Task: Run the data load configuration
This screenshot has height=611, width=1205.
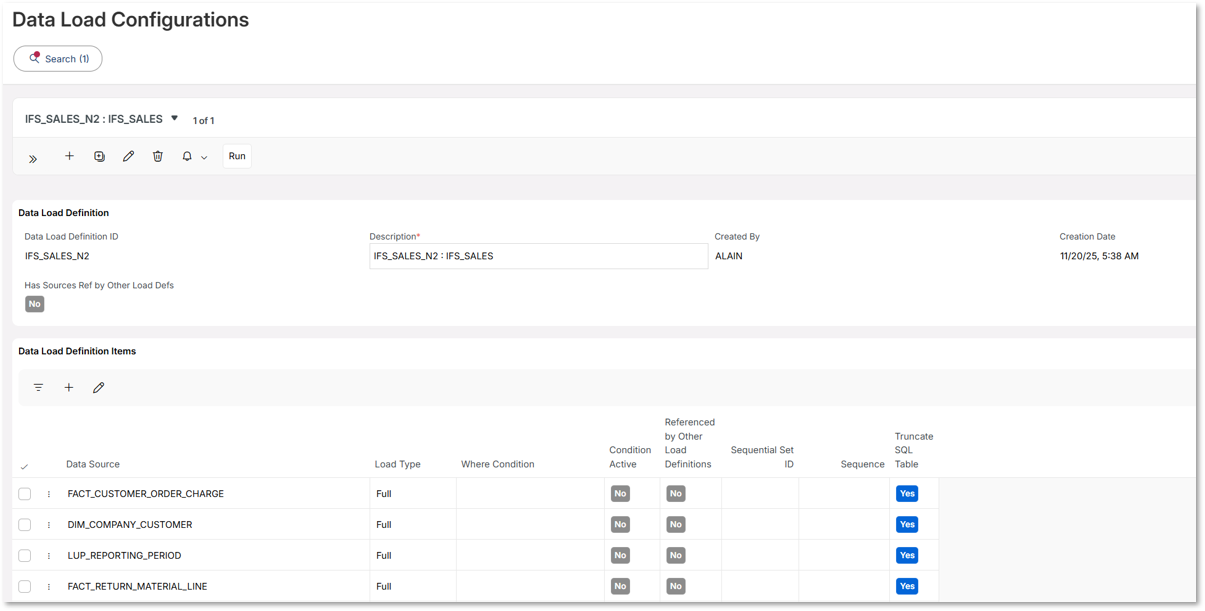Action: [x=237, y=156]
